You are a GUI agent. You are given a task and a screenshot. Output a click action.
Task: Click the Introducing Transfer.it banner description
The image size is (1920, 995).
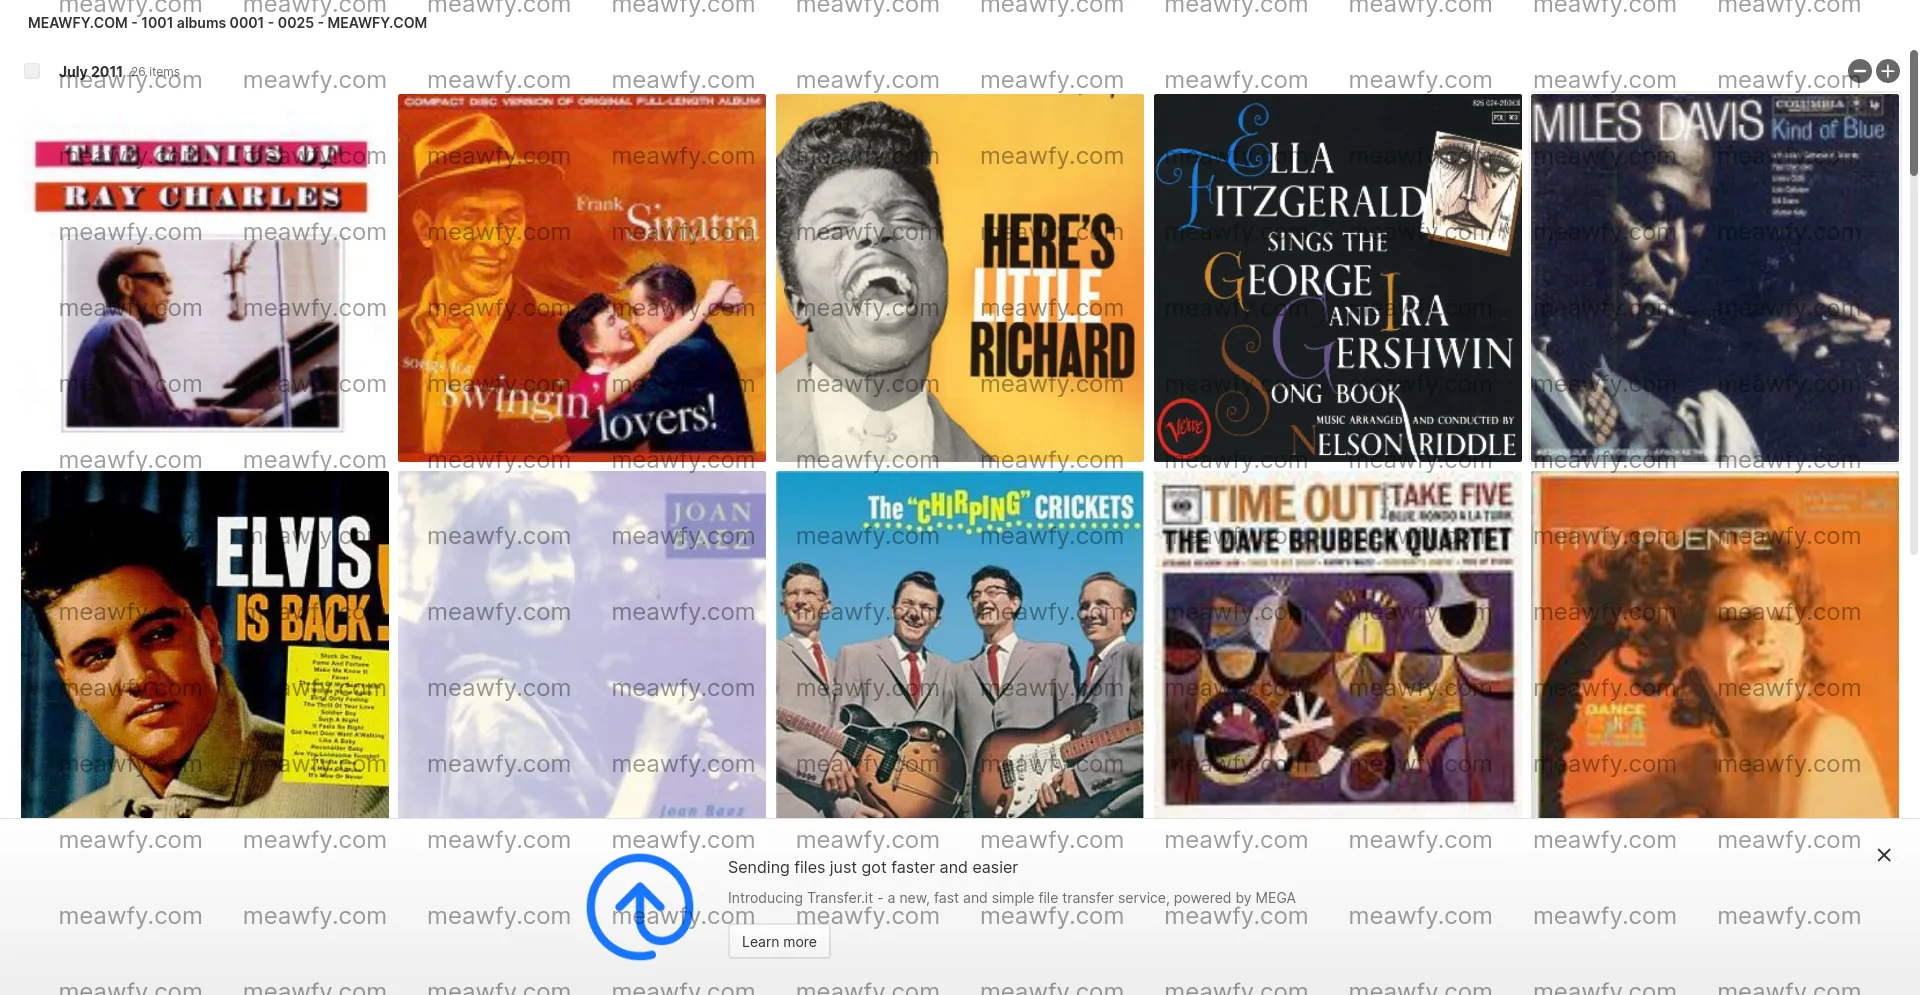tap(1011, 898)
